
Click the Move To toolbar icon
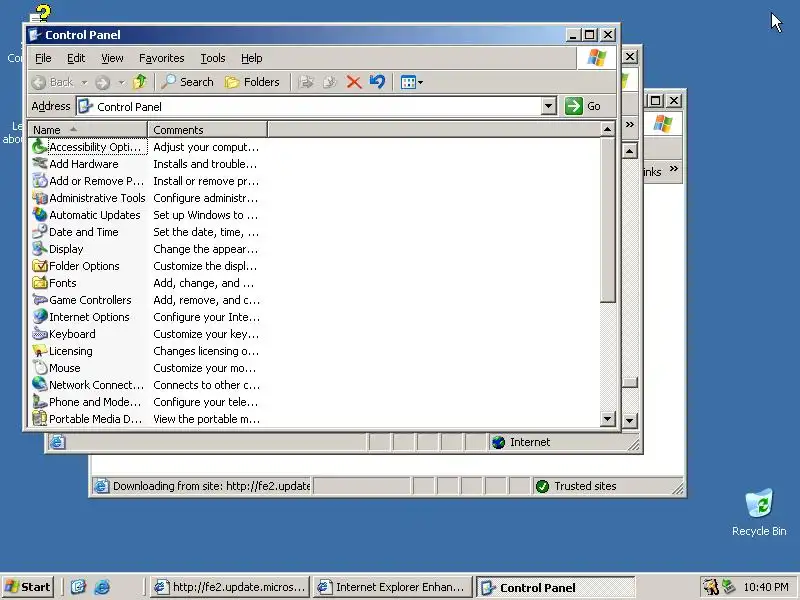click(306, 82)
